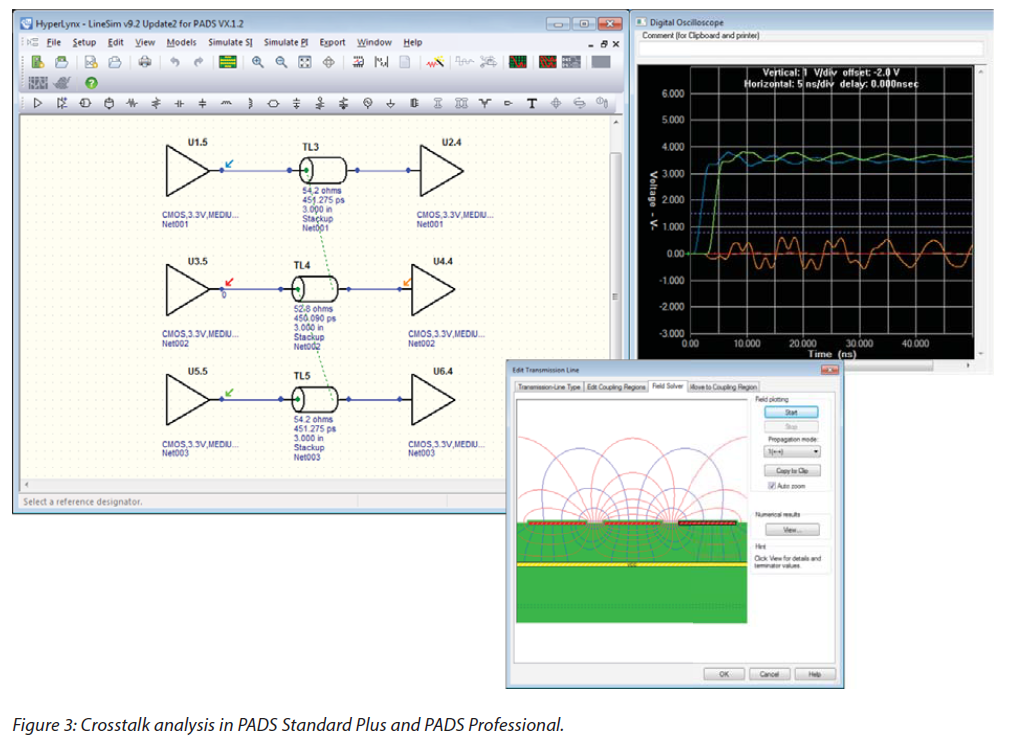Select the TL4 transmission line symbol
Screen dimensions: 1009x744
[316, 290]
